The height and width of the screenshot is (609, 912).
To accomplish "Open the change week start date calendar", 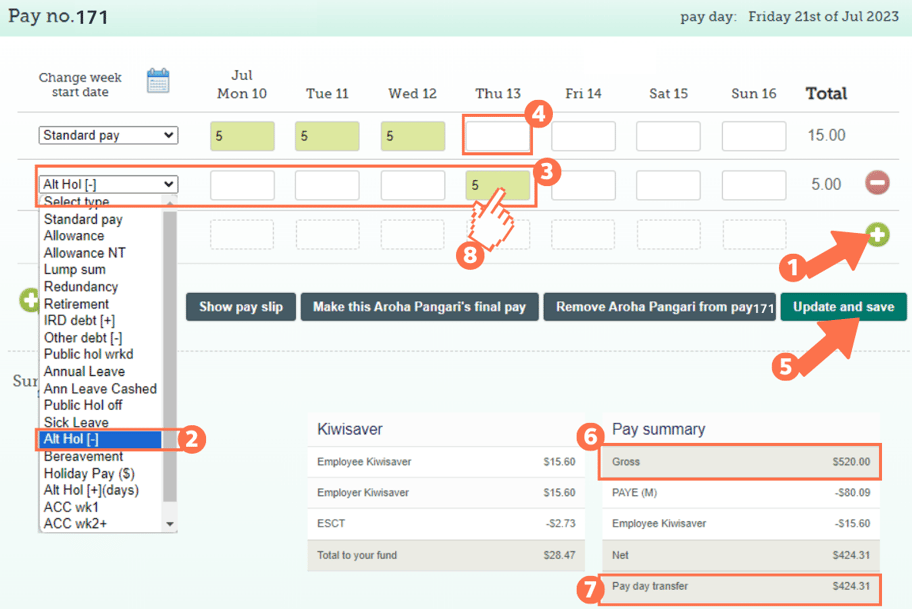I will pyautogui.click(x=158, y=80).
